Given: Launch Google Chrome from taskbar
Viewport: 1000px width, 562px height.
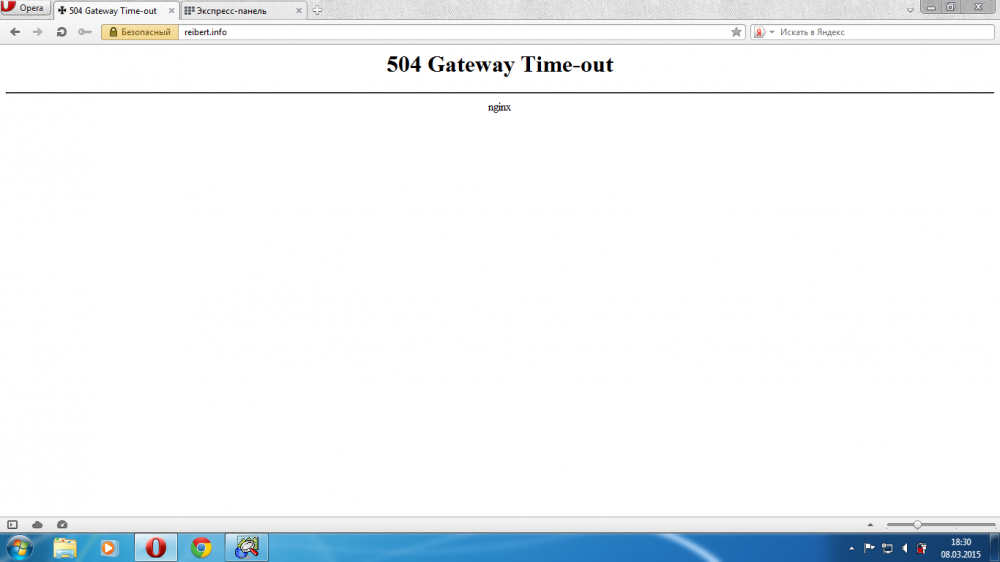Looking at the screenshot, I should coord(201,548).
